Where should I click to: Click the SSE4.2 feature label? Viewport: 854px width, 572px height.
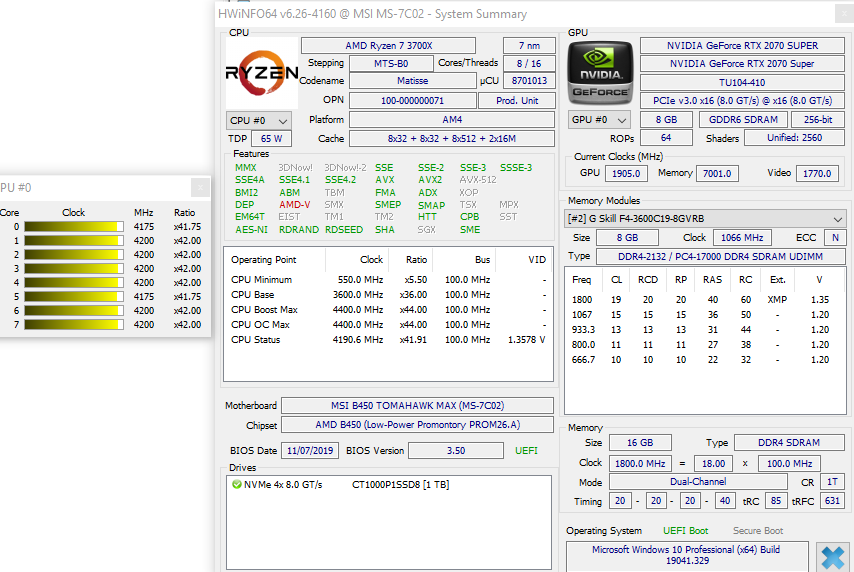[340, 180]
